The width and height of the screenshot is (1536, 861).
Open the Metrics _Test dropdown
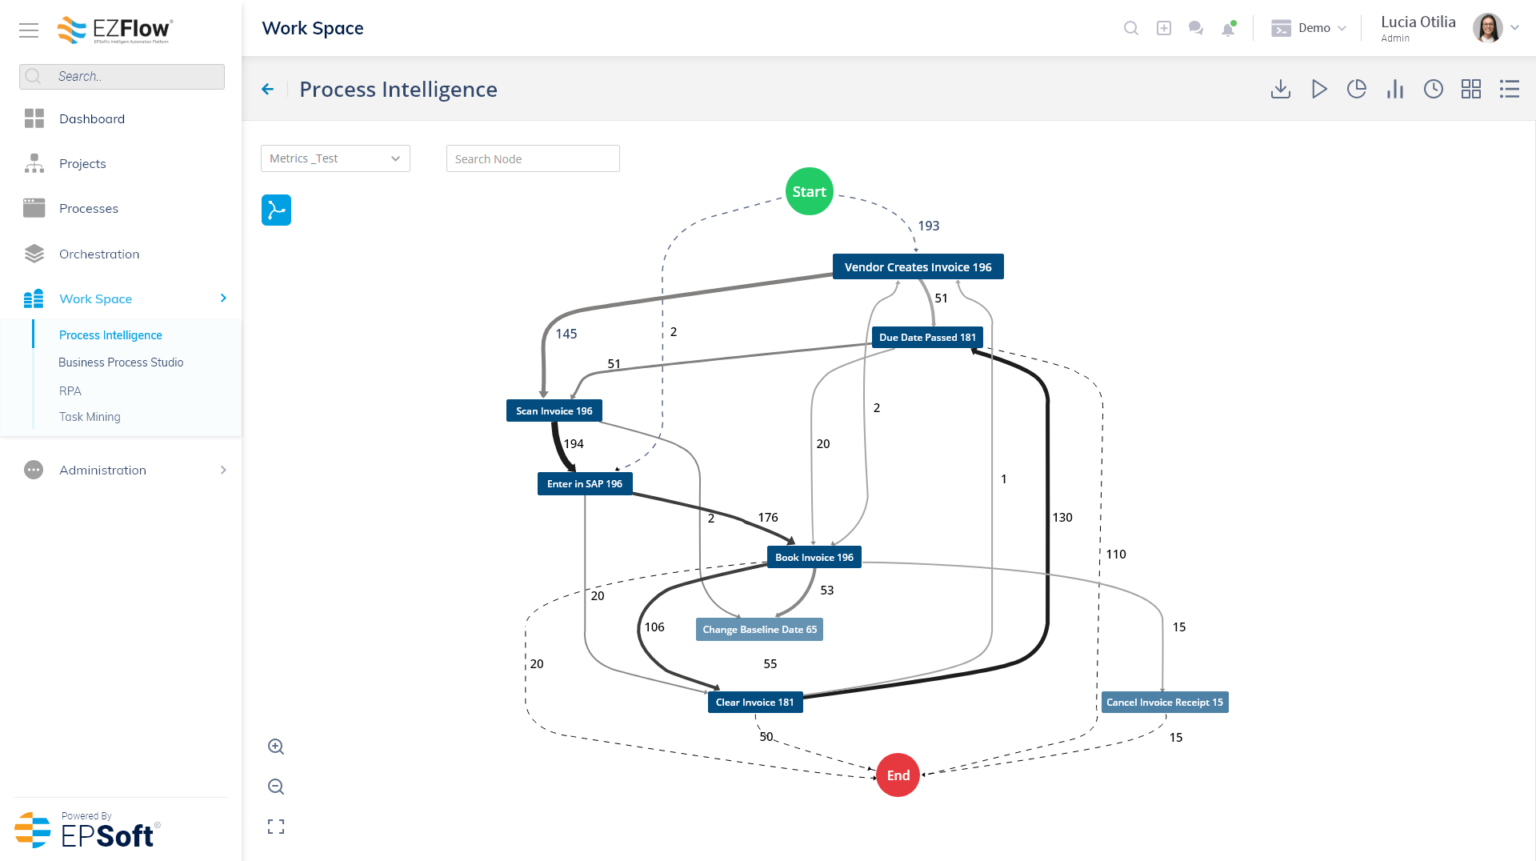tap(335, 158)
